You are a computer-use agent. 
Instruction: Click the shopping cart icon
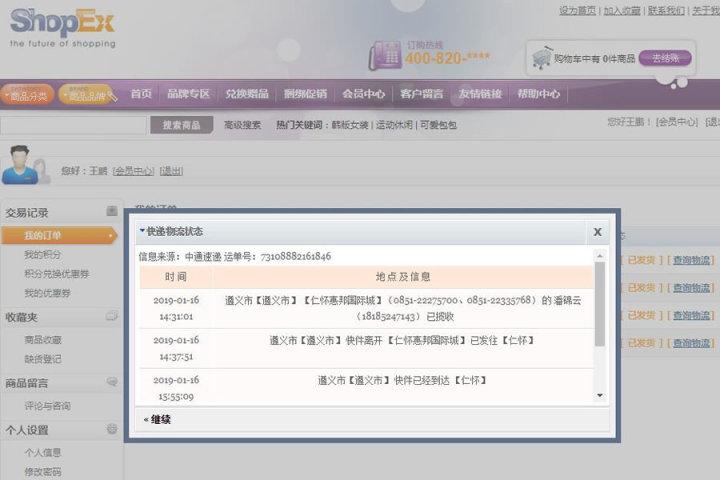(x=541, y=58)
